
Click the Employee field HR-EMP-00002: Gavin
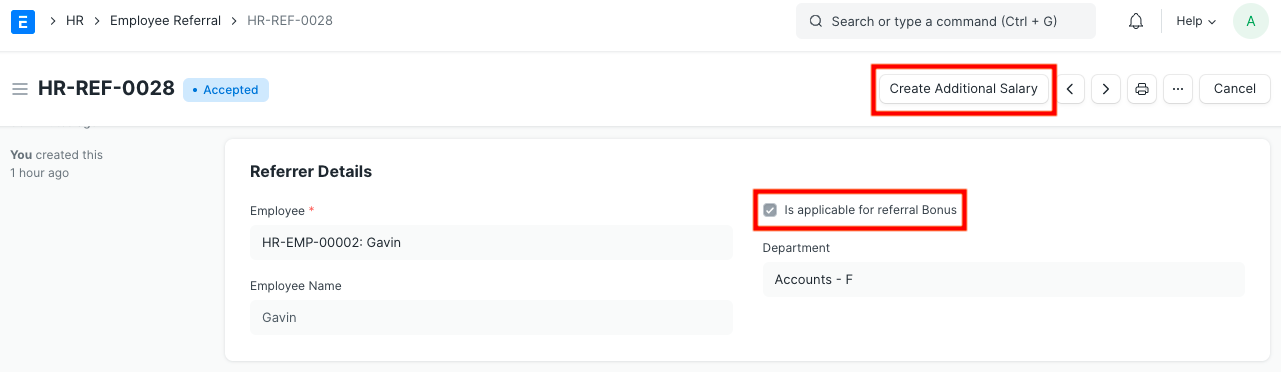pyautogui.click(x=491, y=242)
